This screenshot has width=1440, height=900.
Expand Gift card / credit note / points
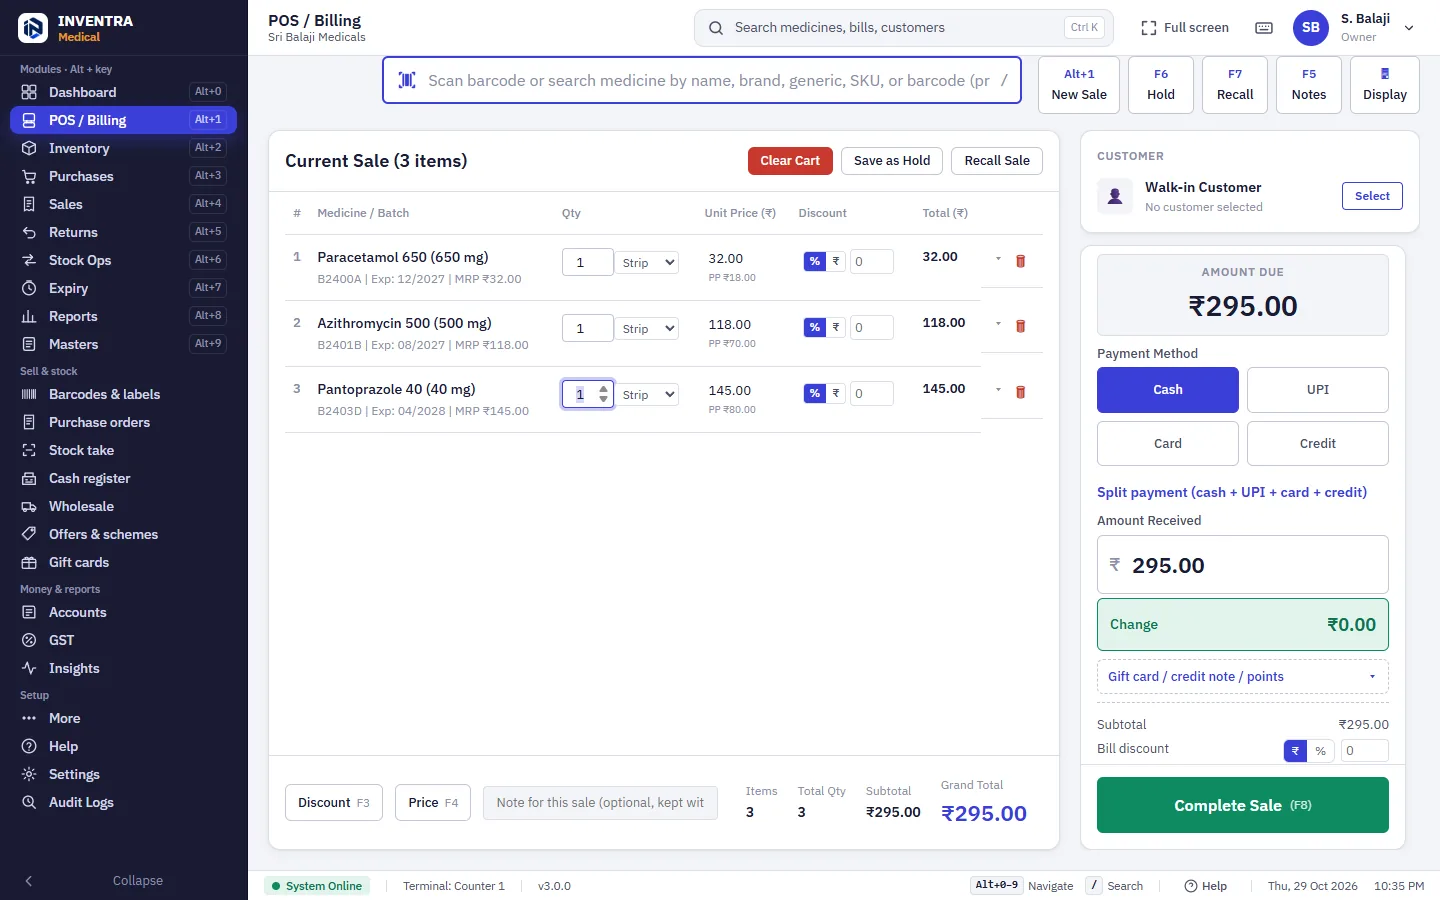(1243, 677)
